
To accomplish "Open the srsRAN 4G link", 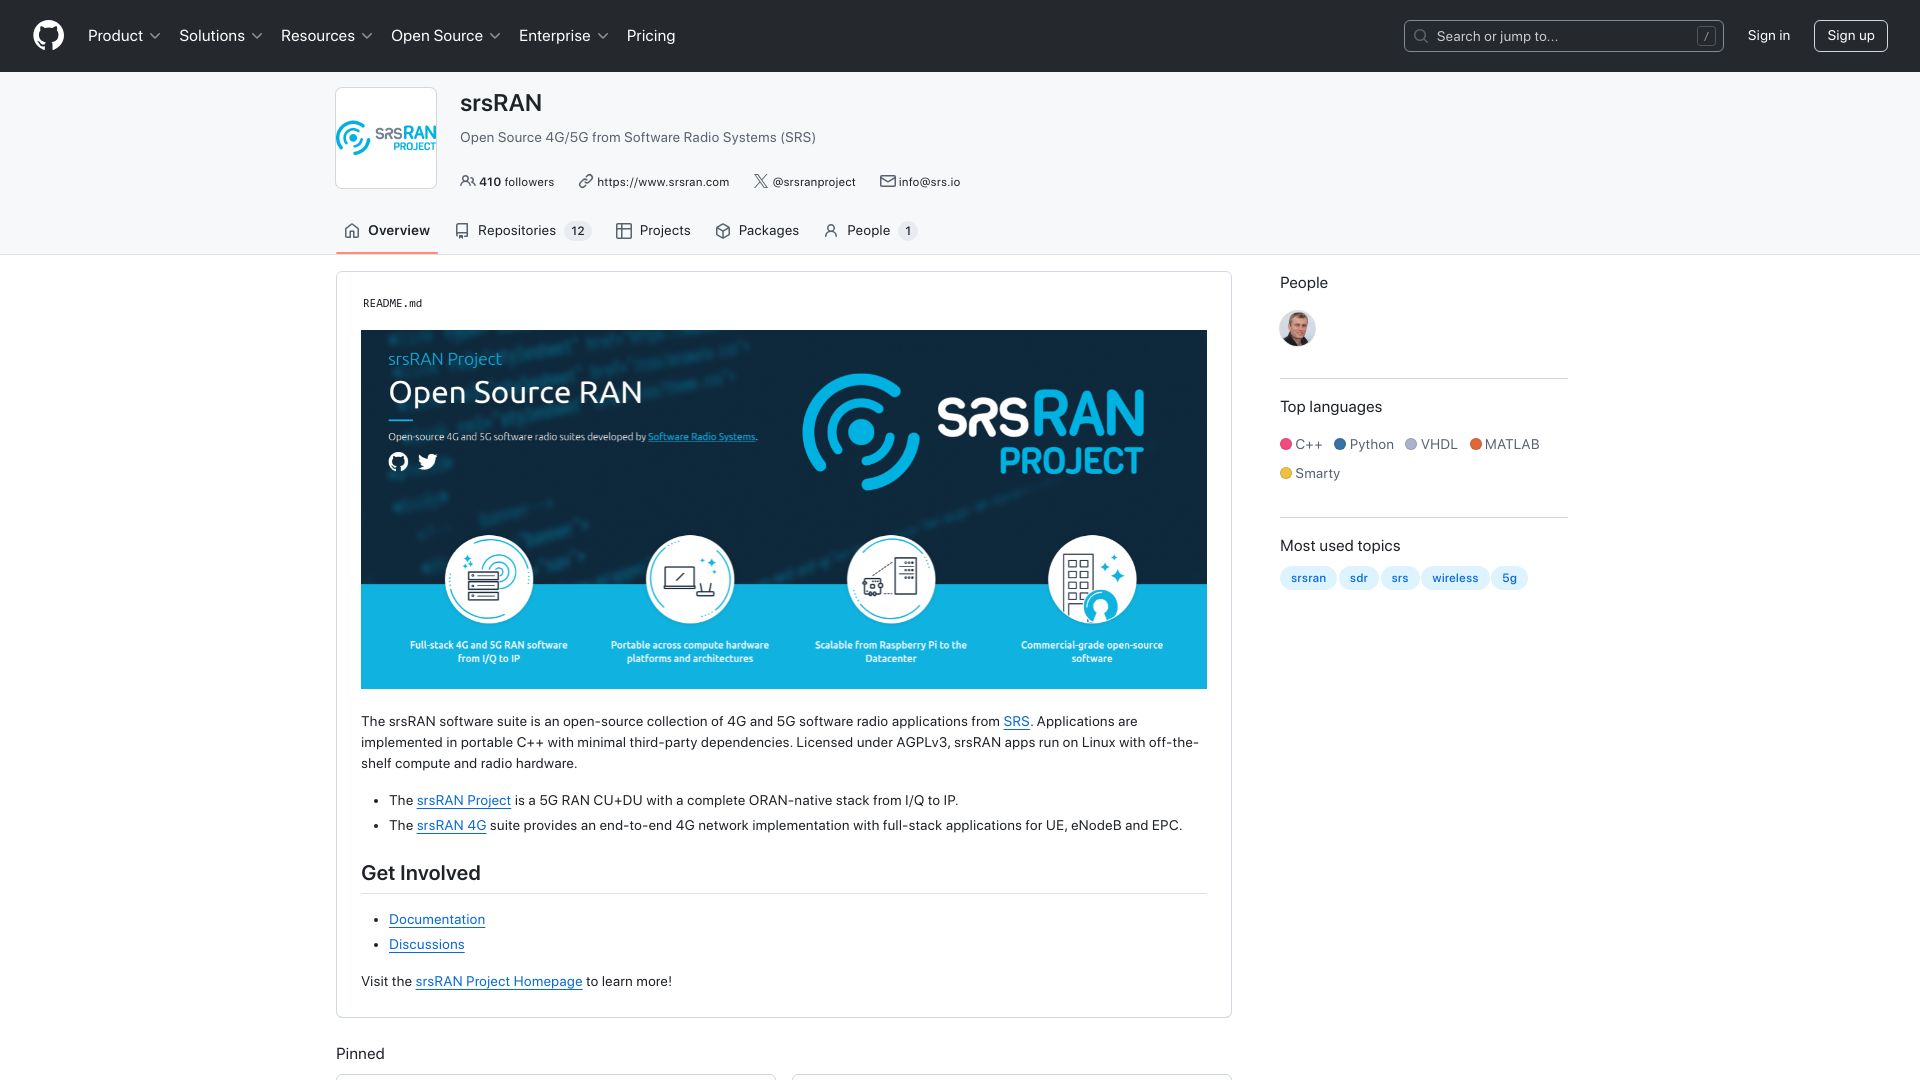I will [451, 825].
